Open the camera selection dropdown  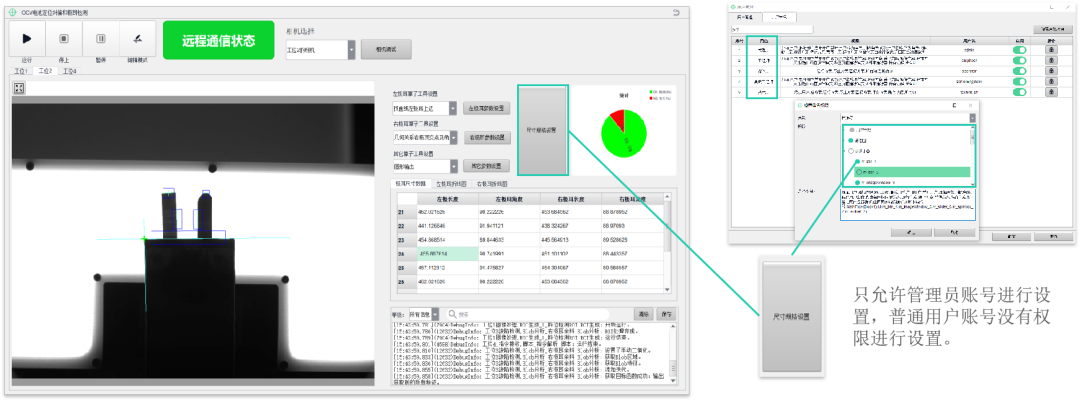tap(351, 49)
